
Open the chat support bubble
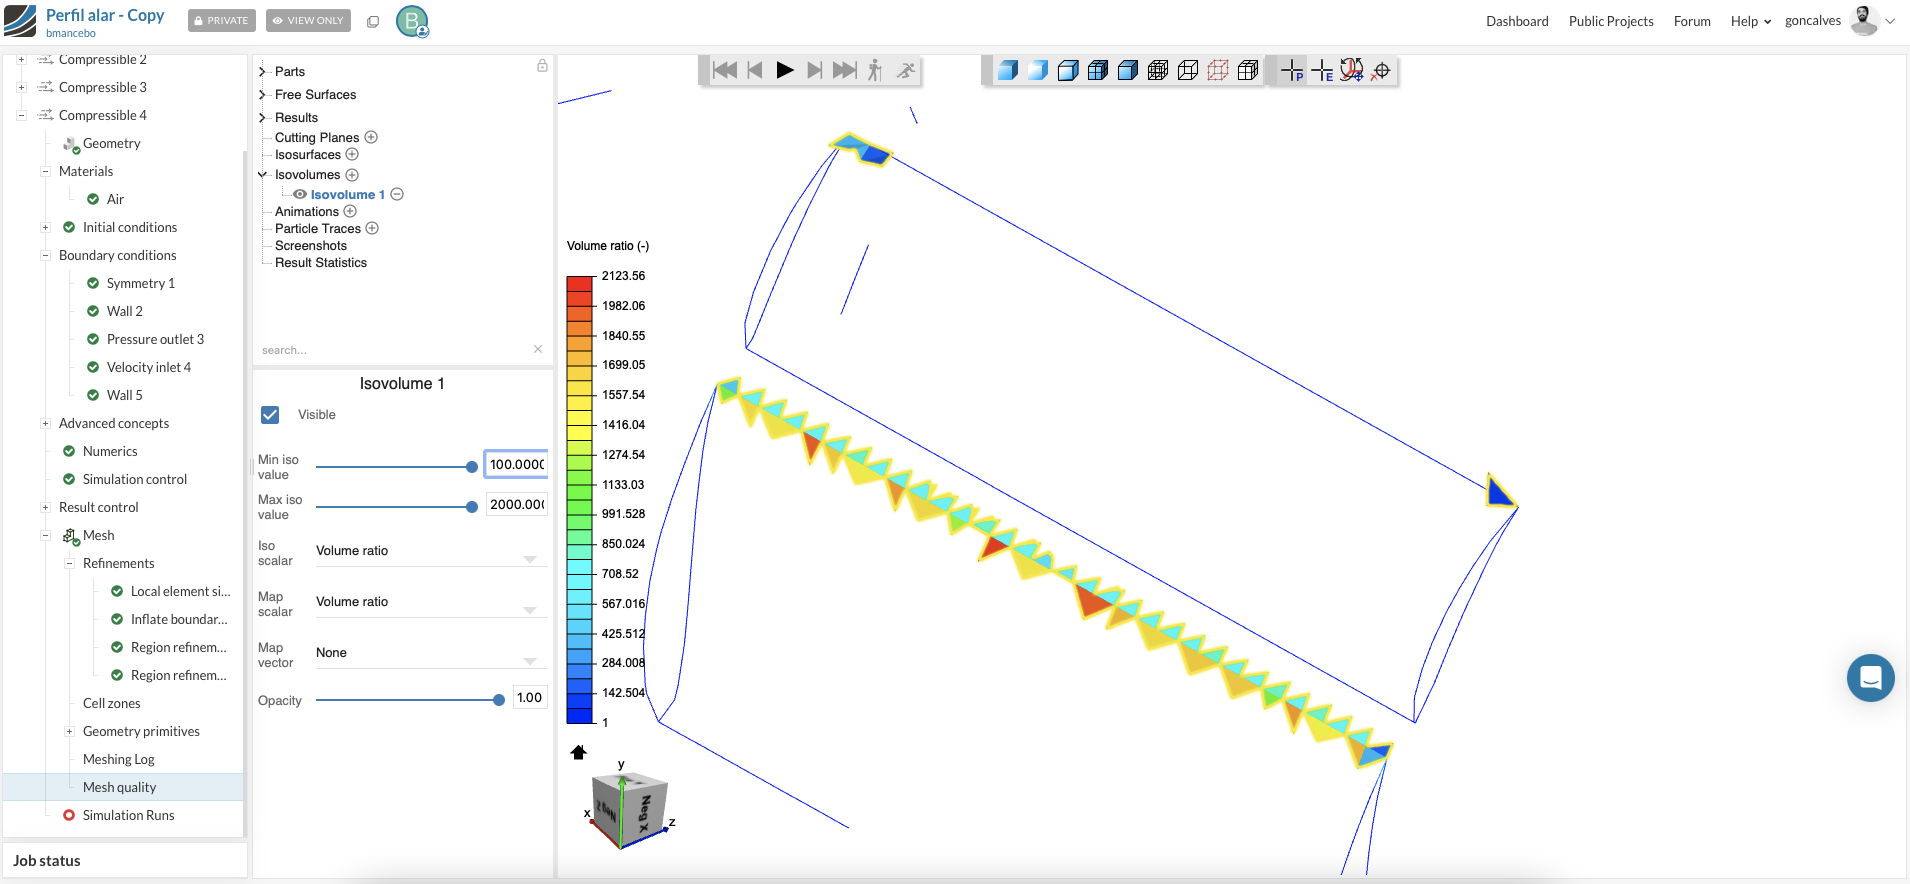1870,678
